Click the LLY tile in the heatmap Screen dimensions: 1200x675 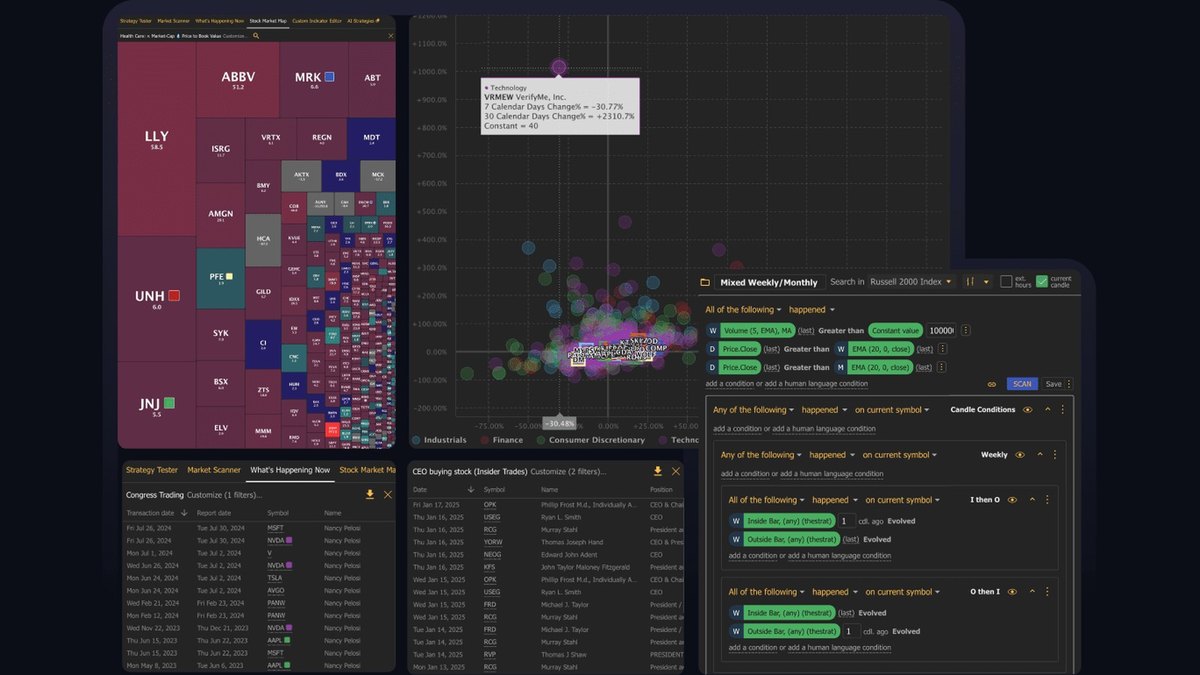tap(156, 137)
